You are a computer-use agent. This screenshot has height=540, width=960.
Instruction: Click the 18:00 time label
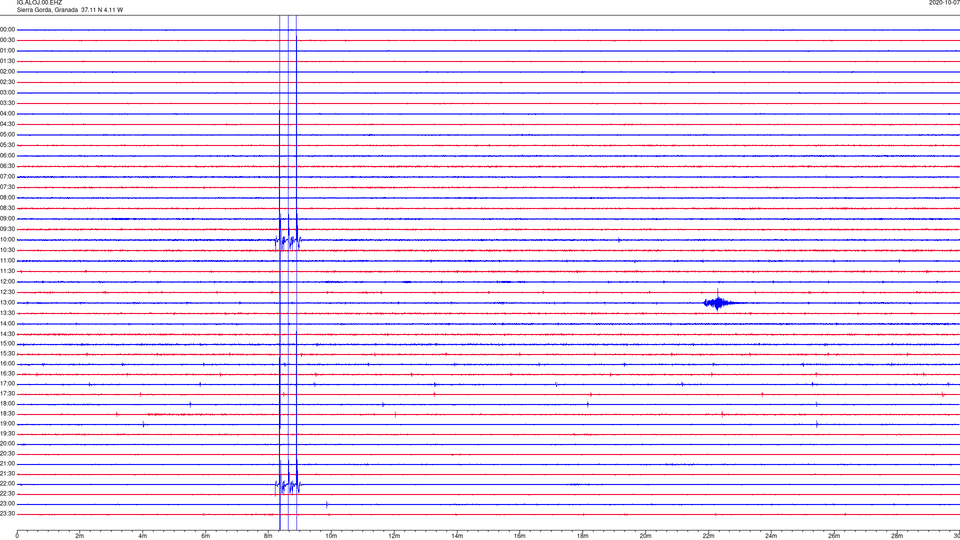(8, 403)
